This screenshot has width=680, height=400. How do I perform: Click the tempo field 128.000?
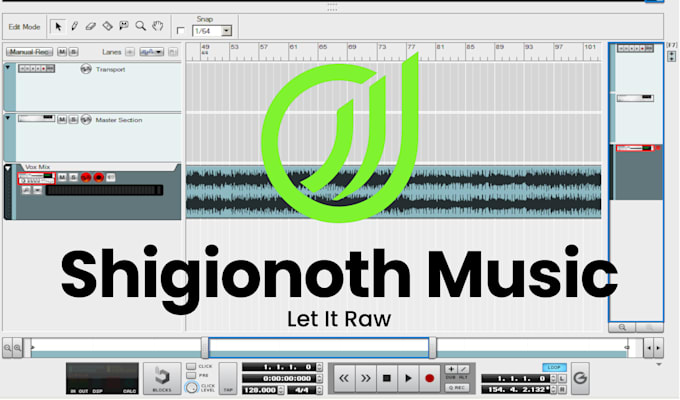(x=260, y=390)
